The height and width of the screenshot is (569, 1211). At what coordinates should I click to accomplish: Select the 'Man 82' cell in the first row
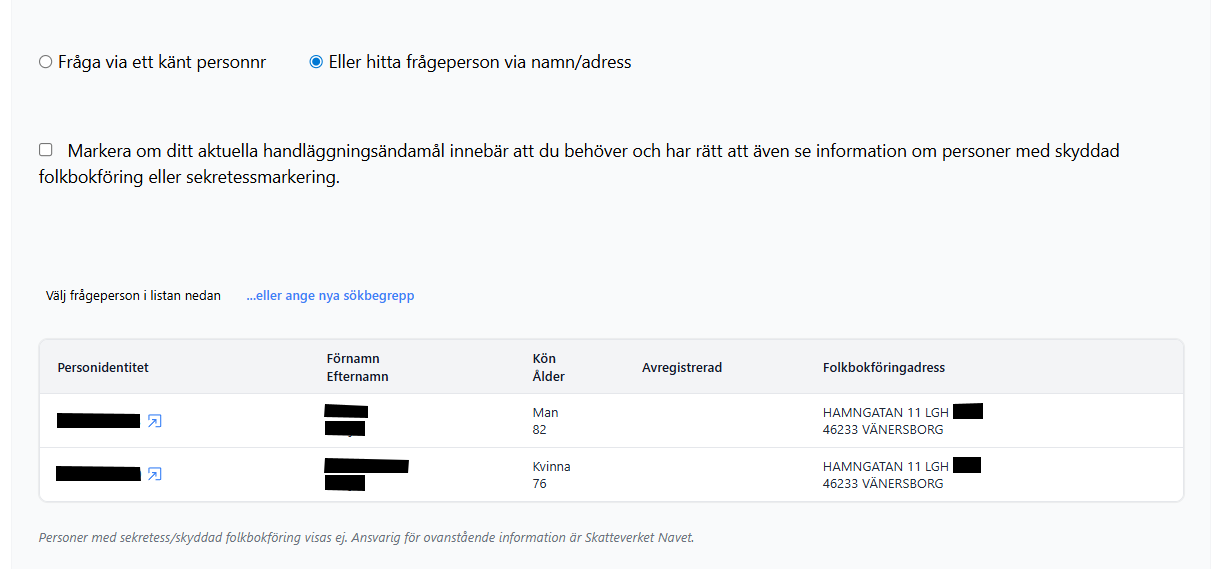[546, 421]
